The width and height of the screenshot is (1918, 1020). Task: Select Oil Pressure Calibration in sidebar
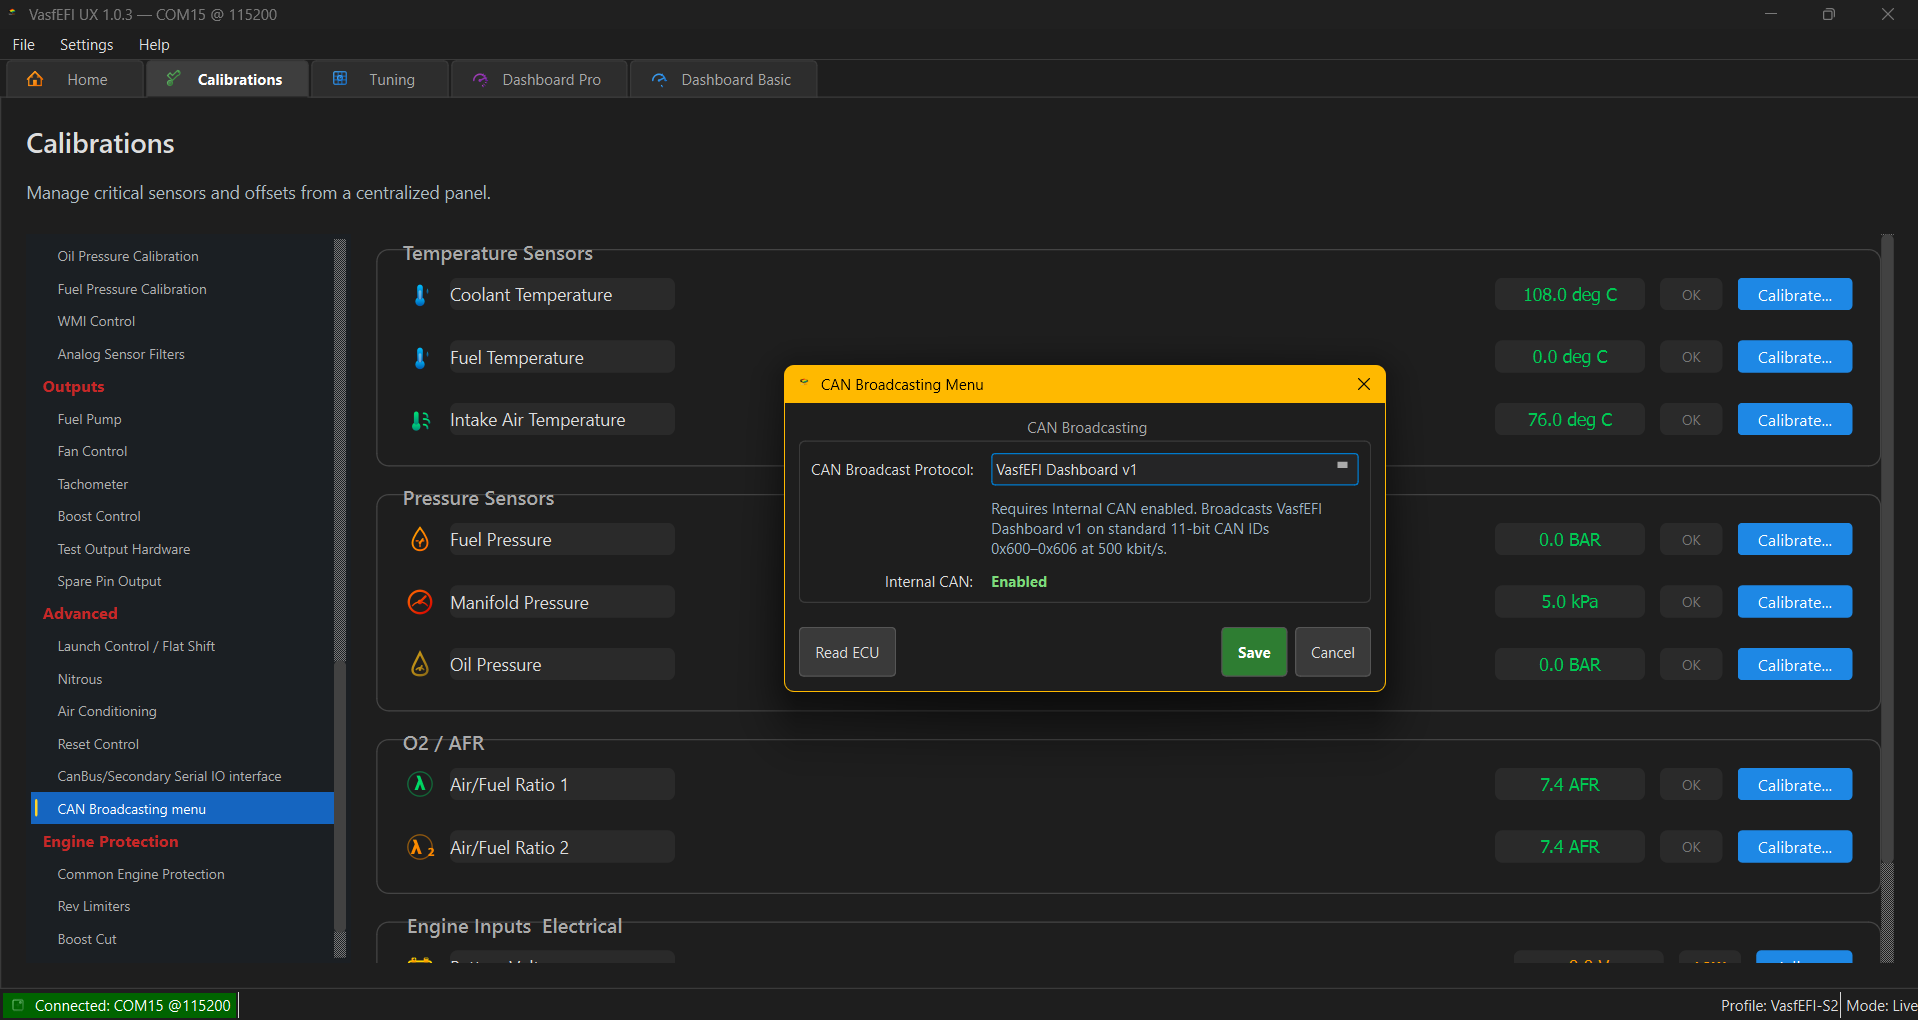[x=183, y=256]
